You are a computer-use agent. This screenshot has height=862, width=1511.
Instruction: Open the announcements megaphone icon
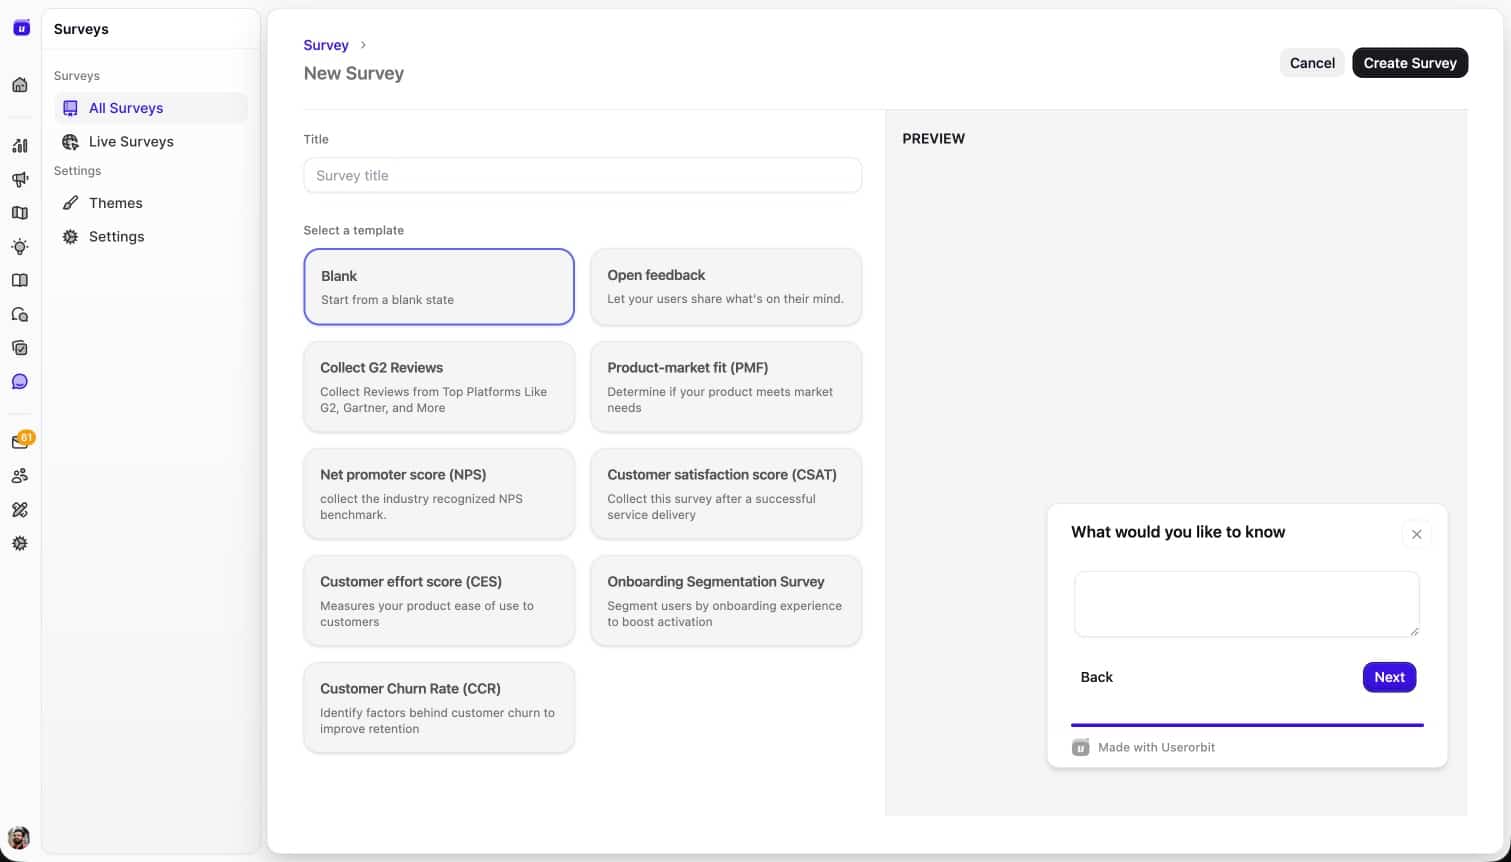pyautogui.click(x=20, y=180)
